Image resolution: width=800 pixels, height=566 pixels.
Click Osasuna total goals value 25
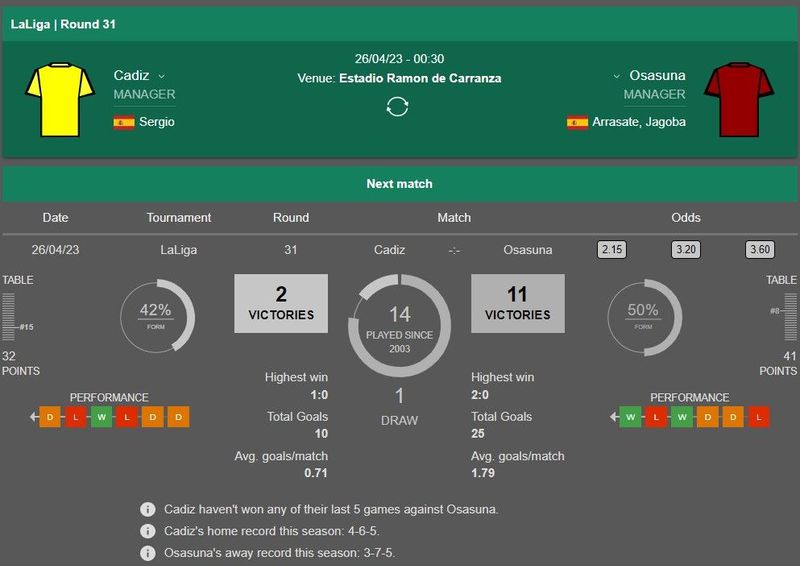[478, 434]
